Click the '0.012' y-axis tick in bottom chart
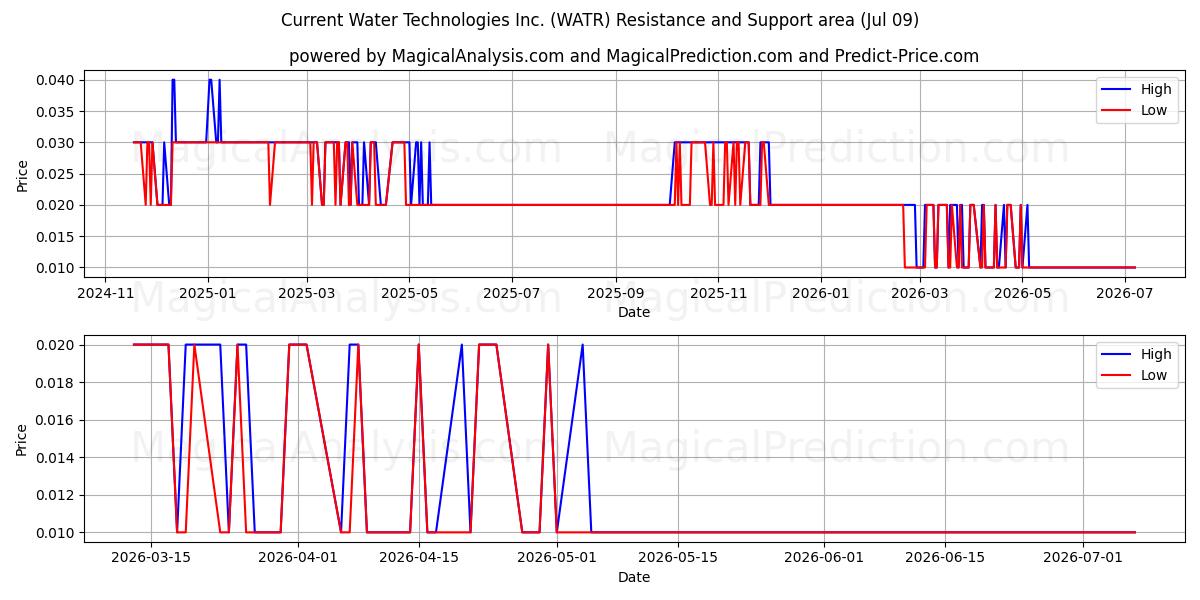This screenshot has height=600, width=1200. 56,495
